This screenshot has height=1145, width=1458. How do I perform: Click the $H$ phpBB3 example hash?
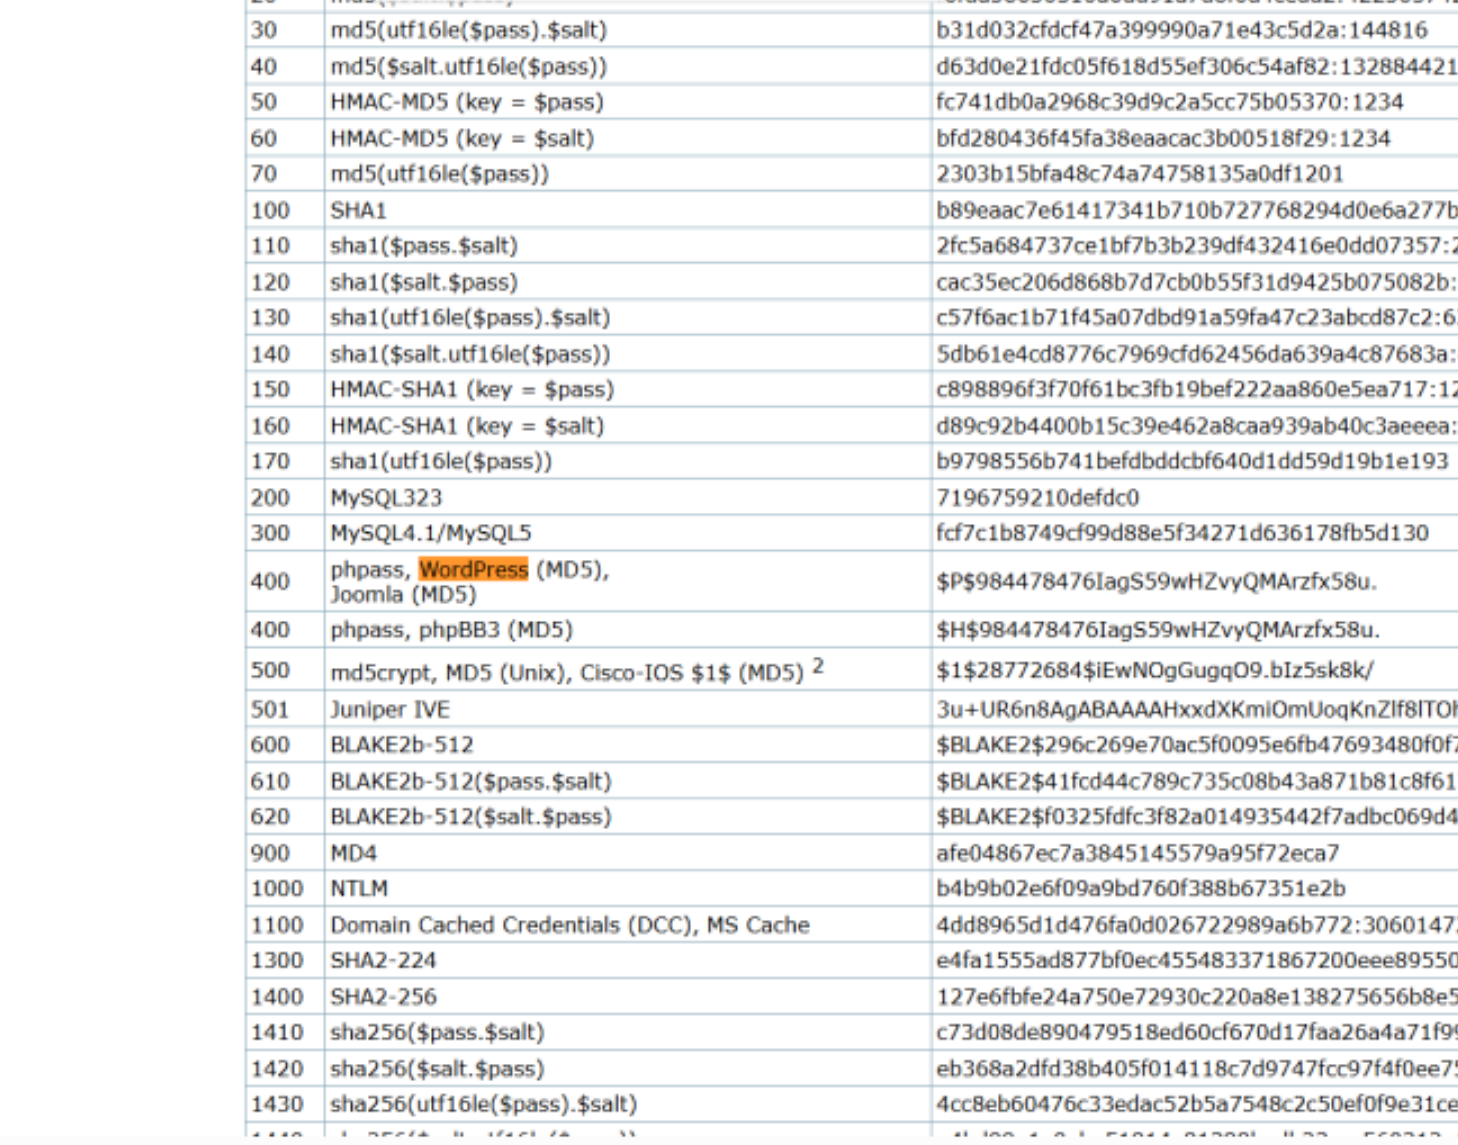pyautogui.click(x=1158, y=630)
